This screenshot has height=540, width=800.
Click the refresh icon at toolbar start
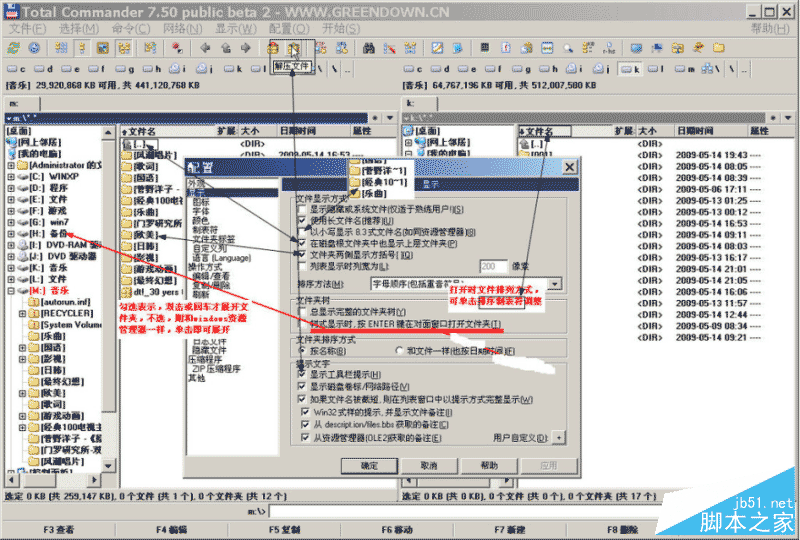click(x=13, y=48)
